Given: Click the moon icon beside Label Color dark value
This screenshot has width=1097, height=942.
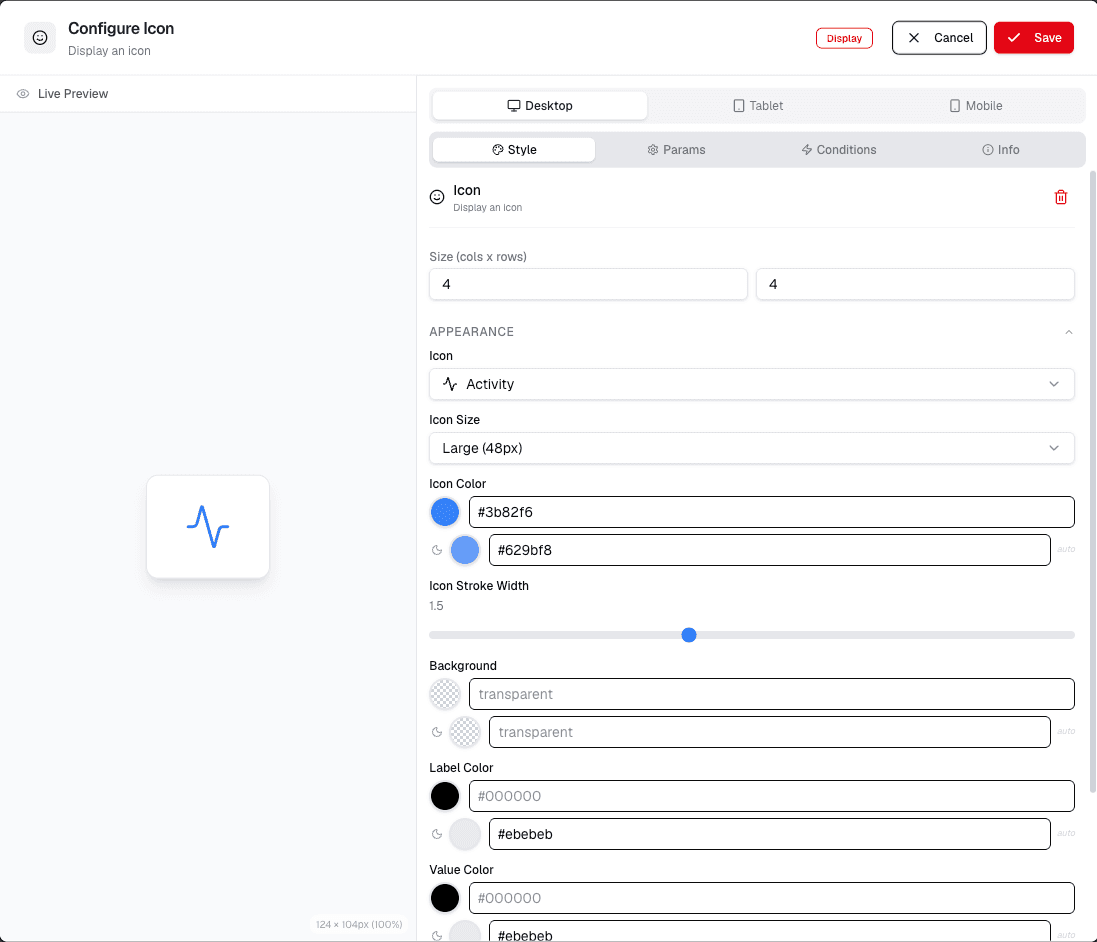Looking at the screenshot, I should [x=437, y=834].
